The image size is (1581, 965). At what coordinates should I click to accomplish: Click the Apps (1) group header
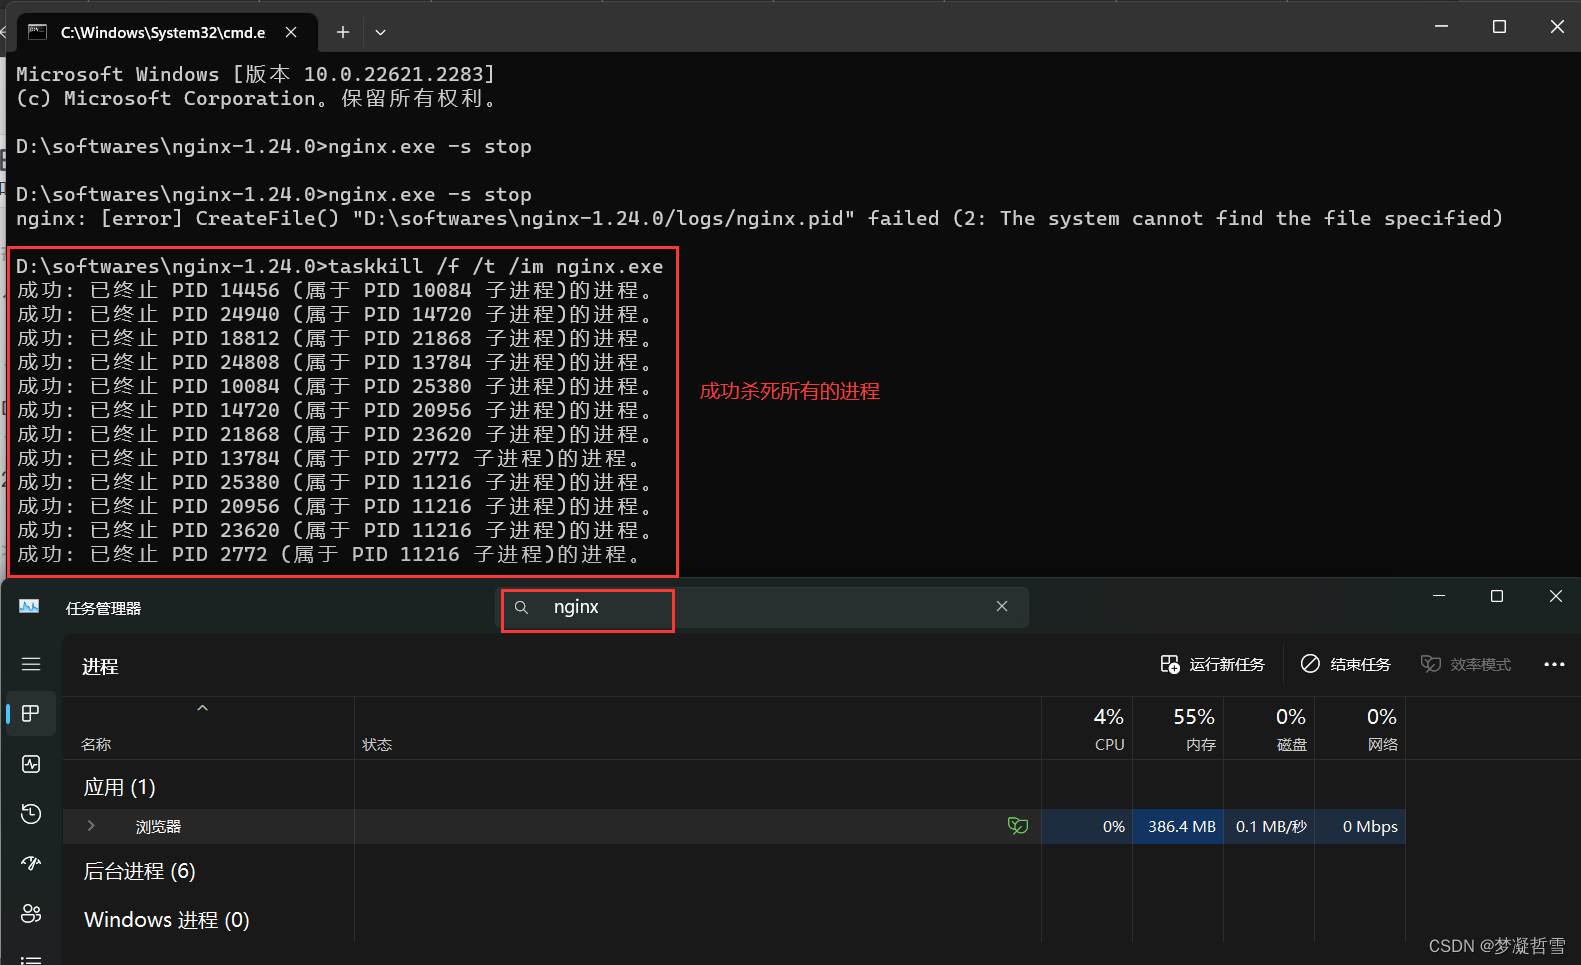click(x=119, y=787)
